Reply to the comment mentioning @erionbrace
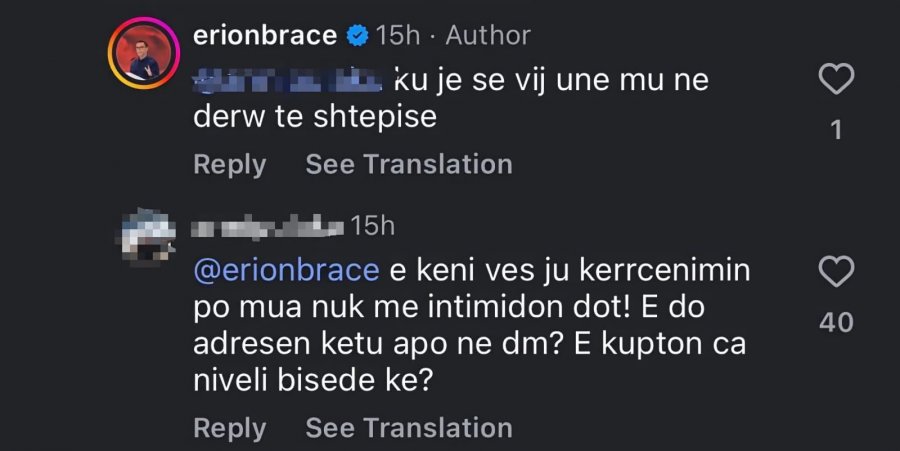The height and width of the screenshot is (451, 900). [x=230, y=429]
